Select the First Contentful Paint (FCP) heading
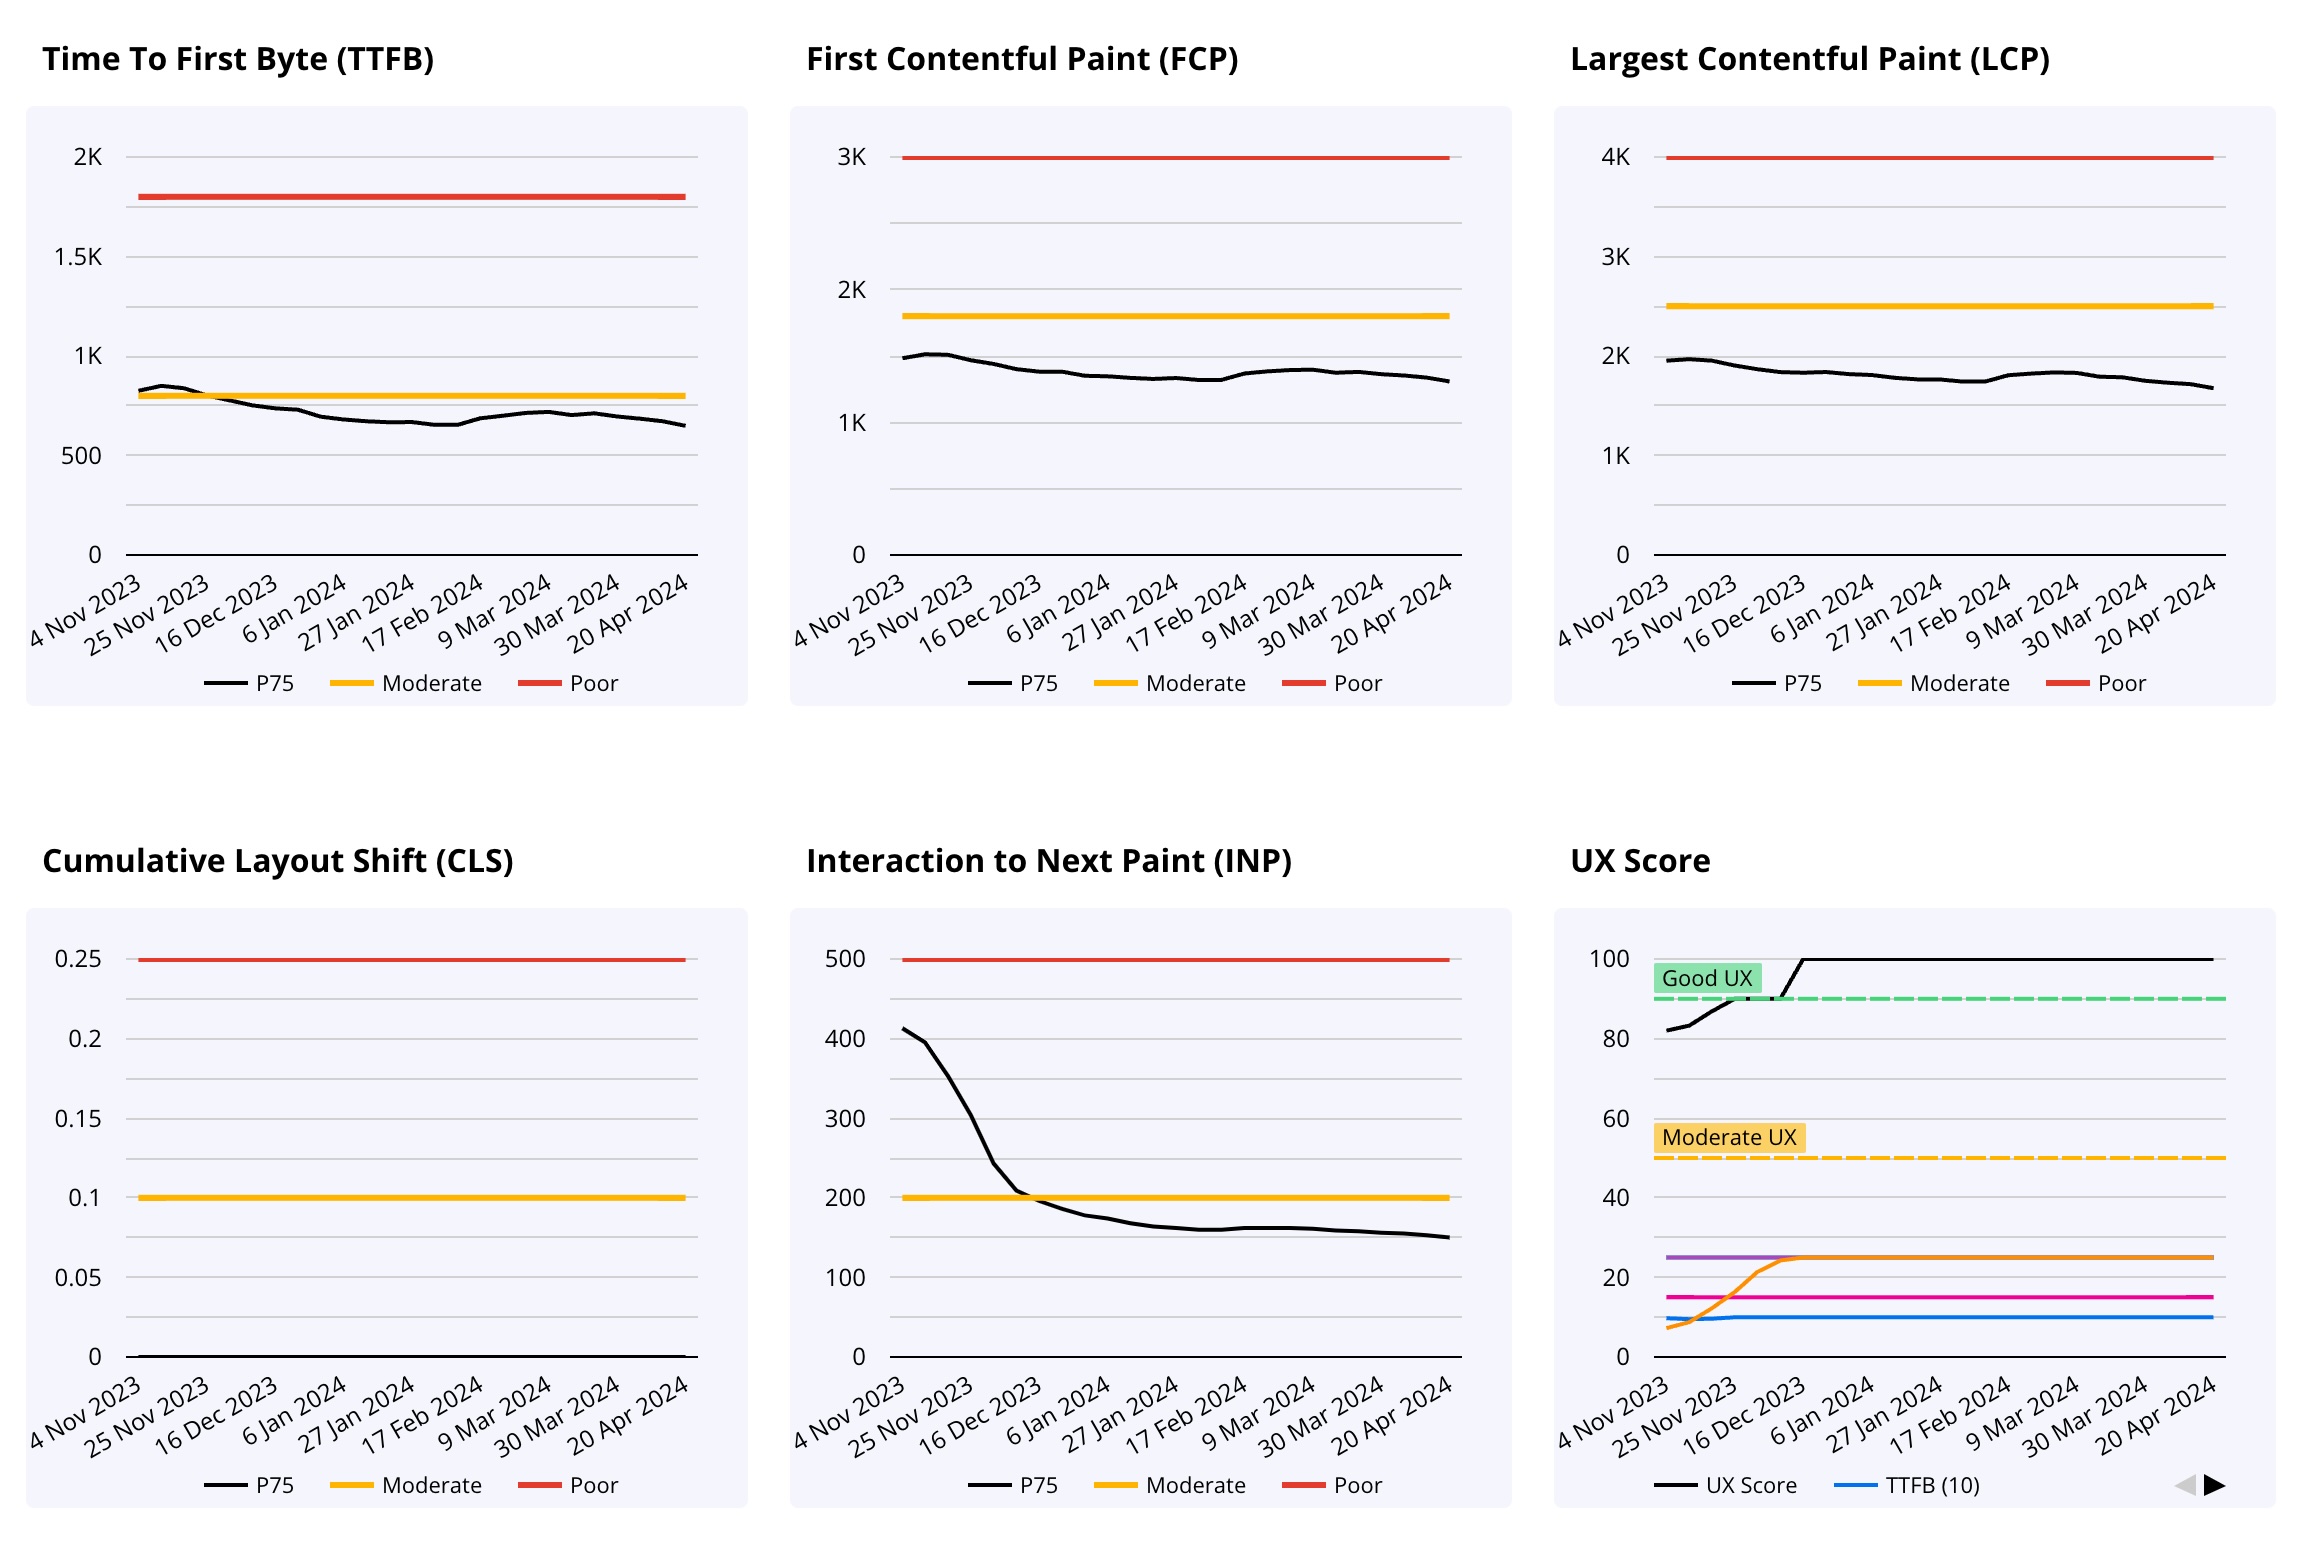Screen dimensions: 2308x1560 1022,59
